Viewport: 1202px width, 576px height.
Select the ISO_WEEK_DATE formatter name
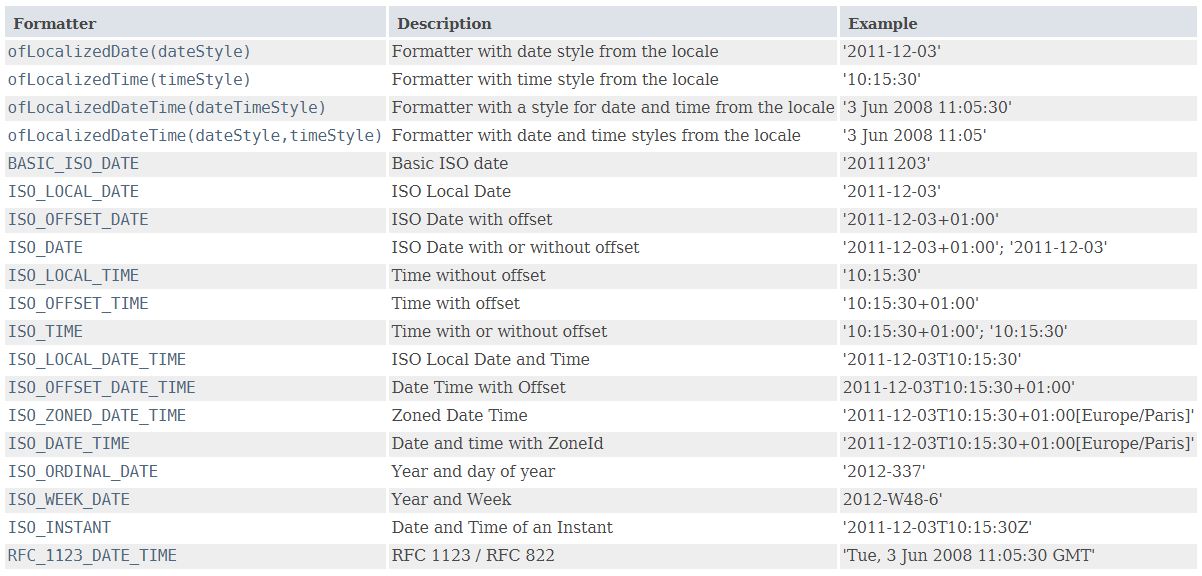tap(69, 499)
